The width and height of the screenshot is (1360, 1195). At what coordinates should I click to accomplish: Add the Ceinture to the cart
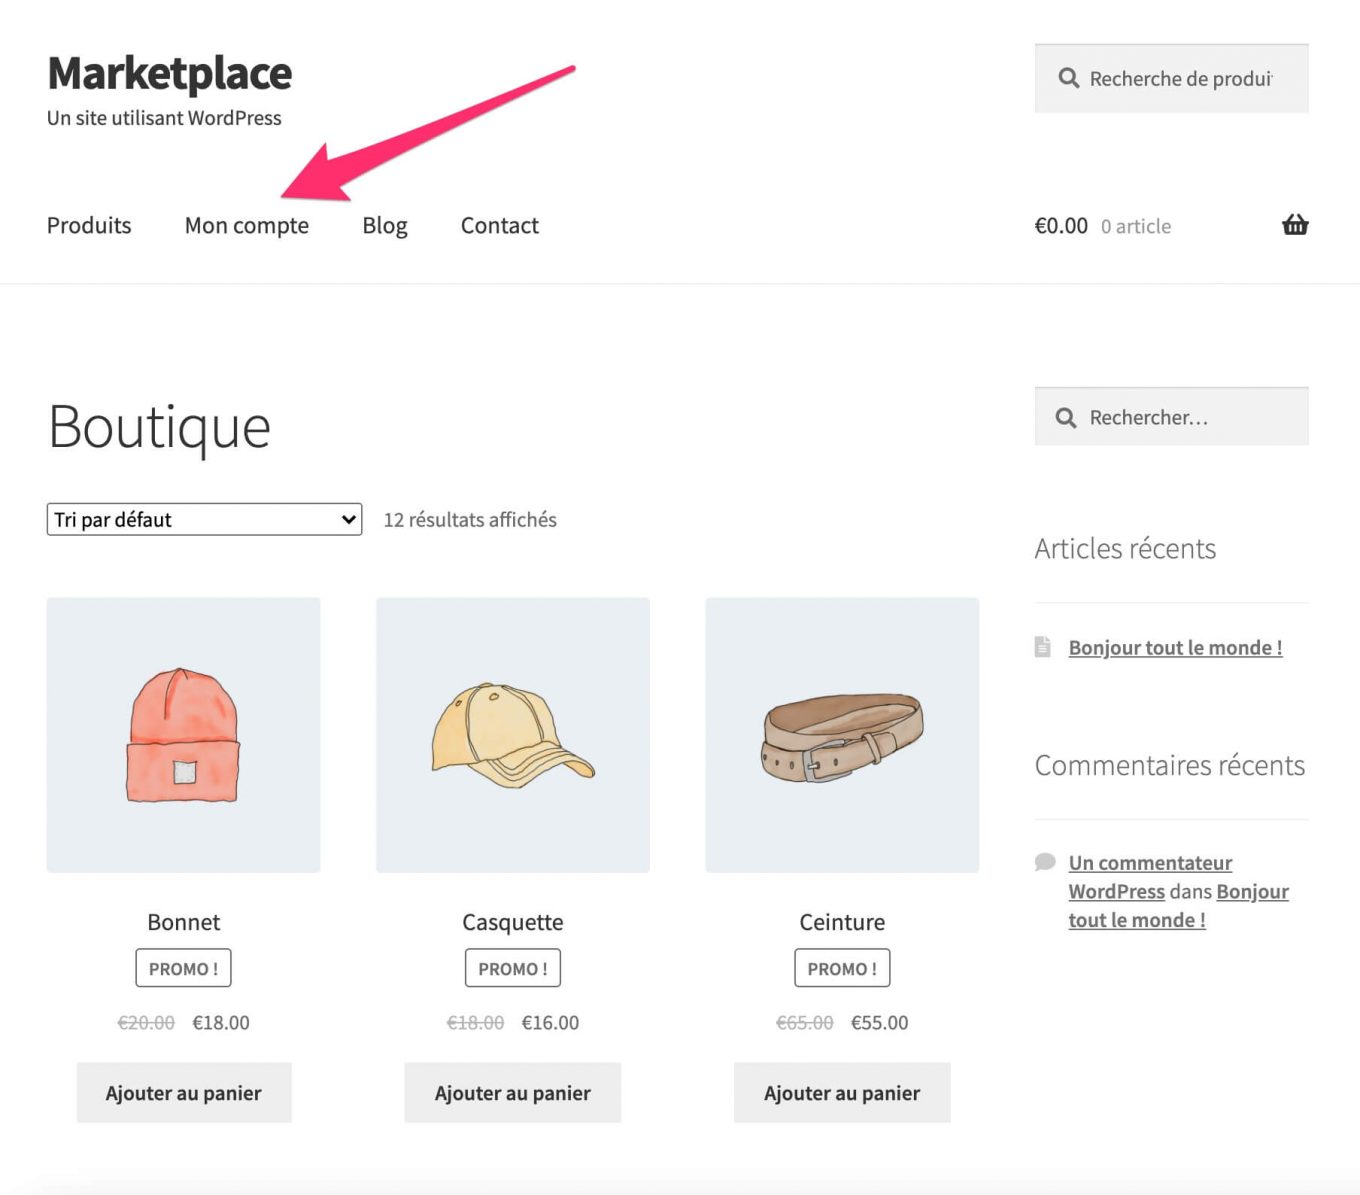click(x=841, y=1092)
